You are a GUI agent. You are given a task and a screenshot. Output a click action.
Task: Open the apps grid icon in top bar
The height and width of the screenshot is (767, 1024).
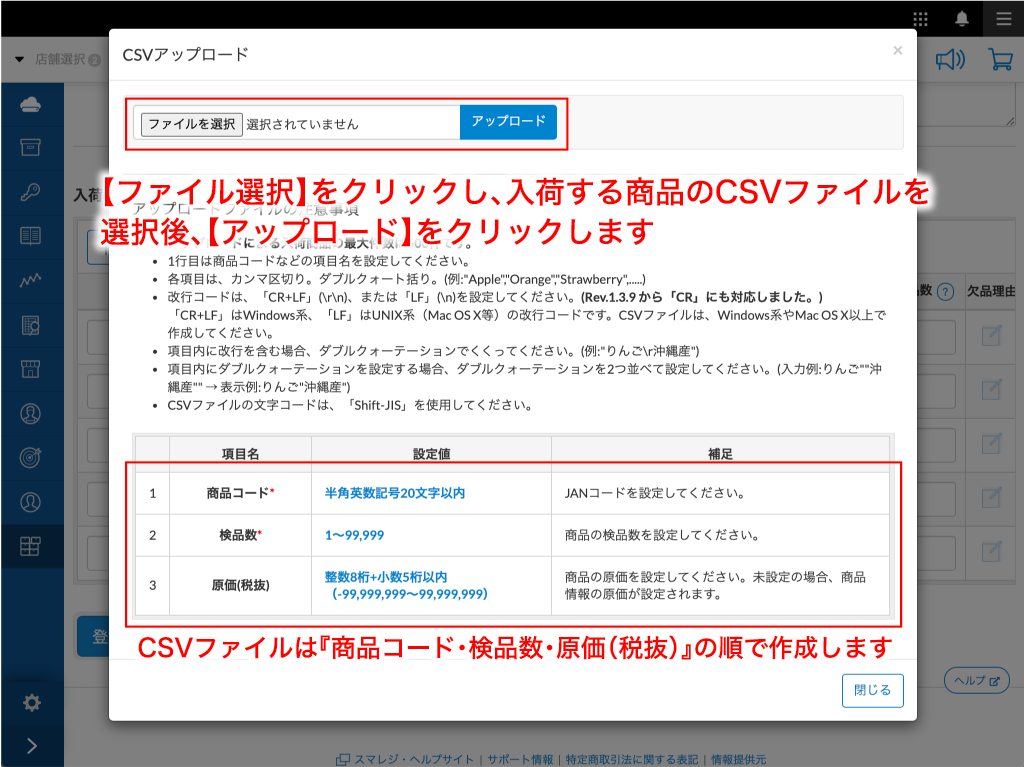pyautogui.click(x=920, y=18)
